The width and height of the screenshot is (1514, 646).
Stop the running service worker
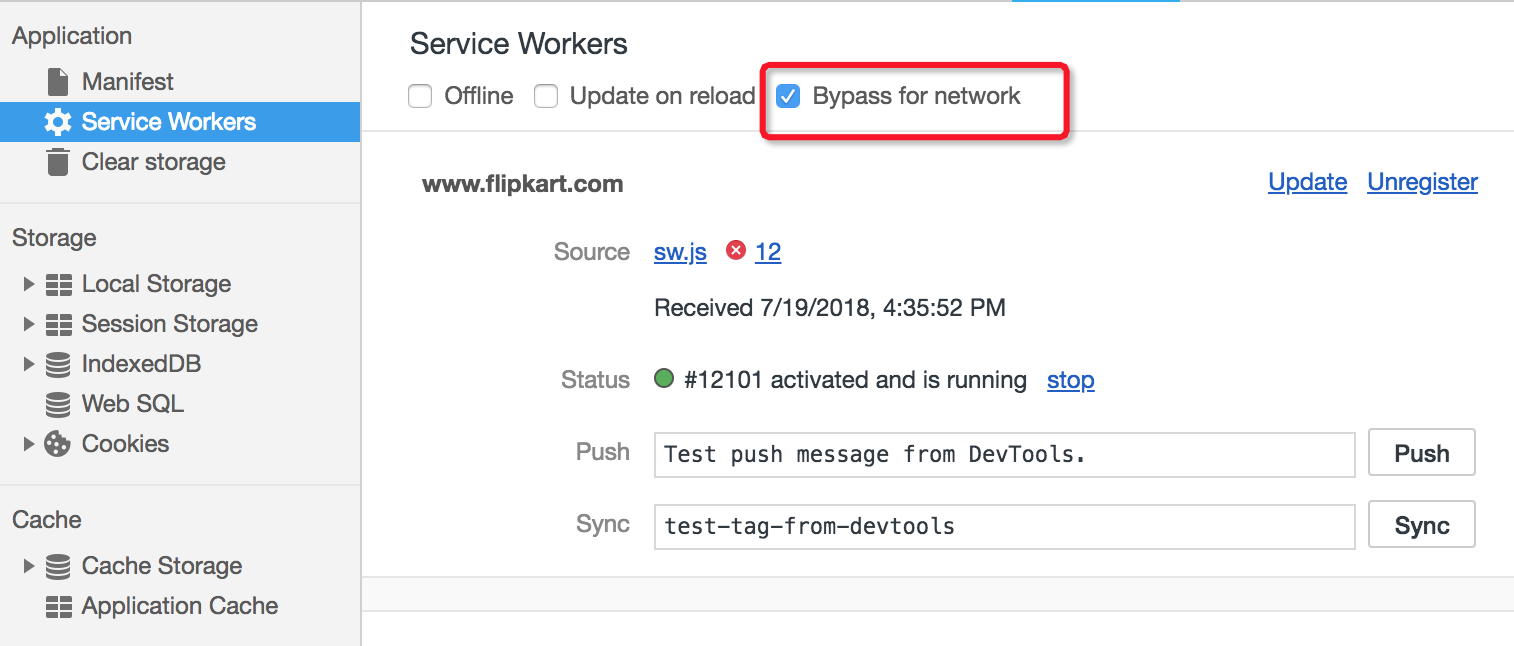point(1070,380)
